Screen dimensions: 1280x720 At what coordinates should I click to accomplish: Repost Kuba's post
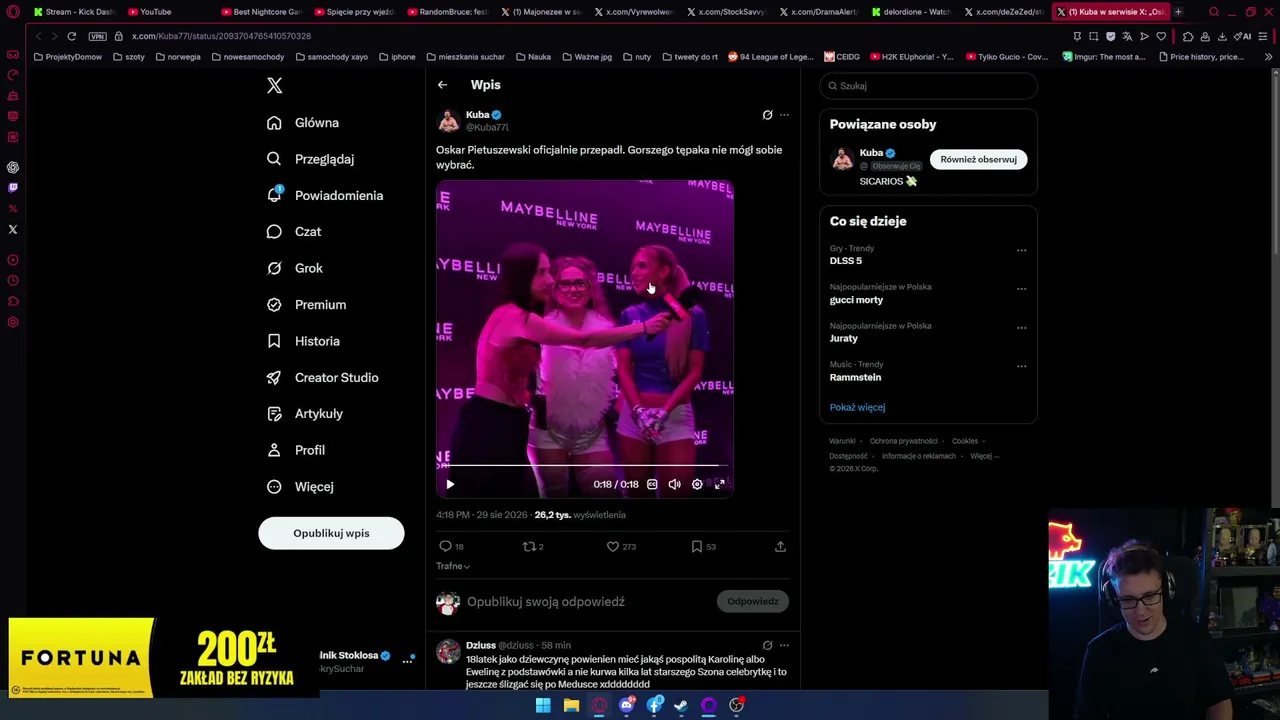click(530, 546)
